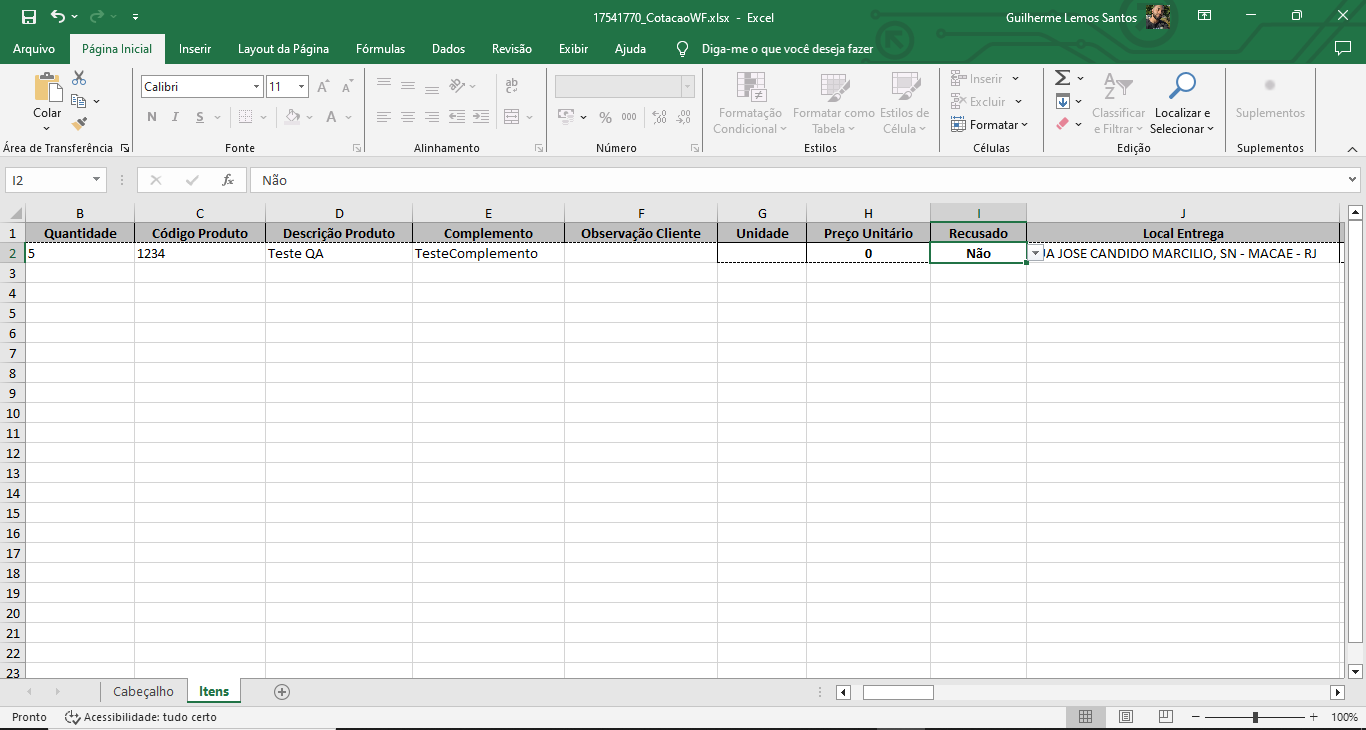
Task: Open the Calibri font name dropdown
Action: pyautogui.click(x=256, y=87)
